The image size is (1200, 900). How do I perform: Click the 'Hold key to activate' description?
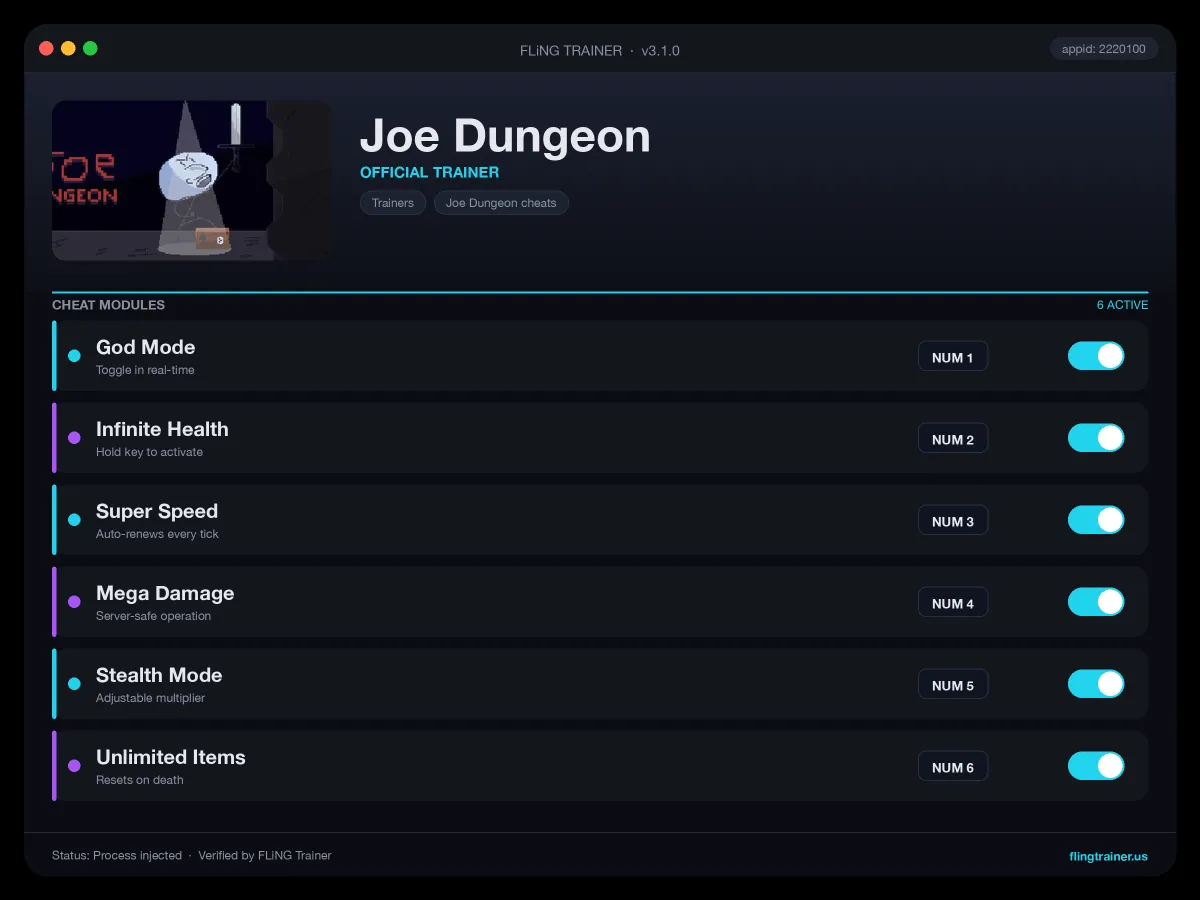149,452
